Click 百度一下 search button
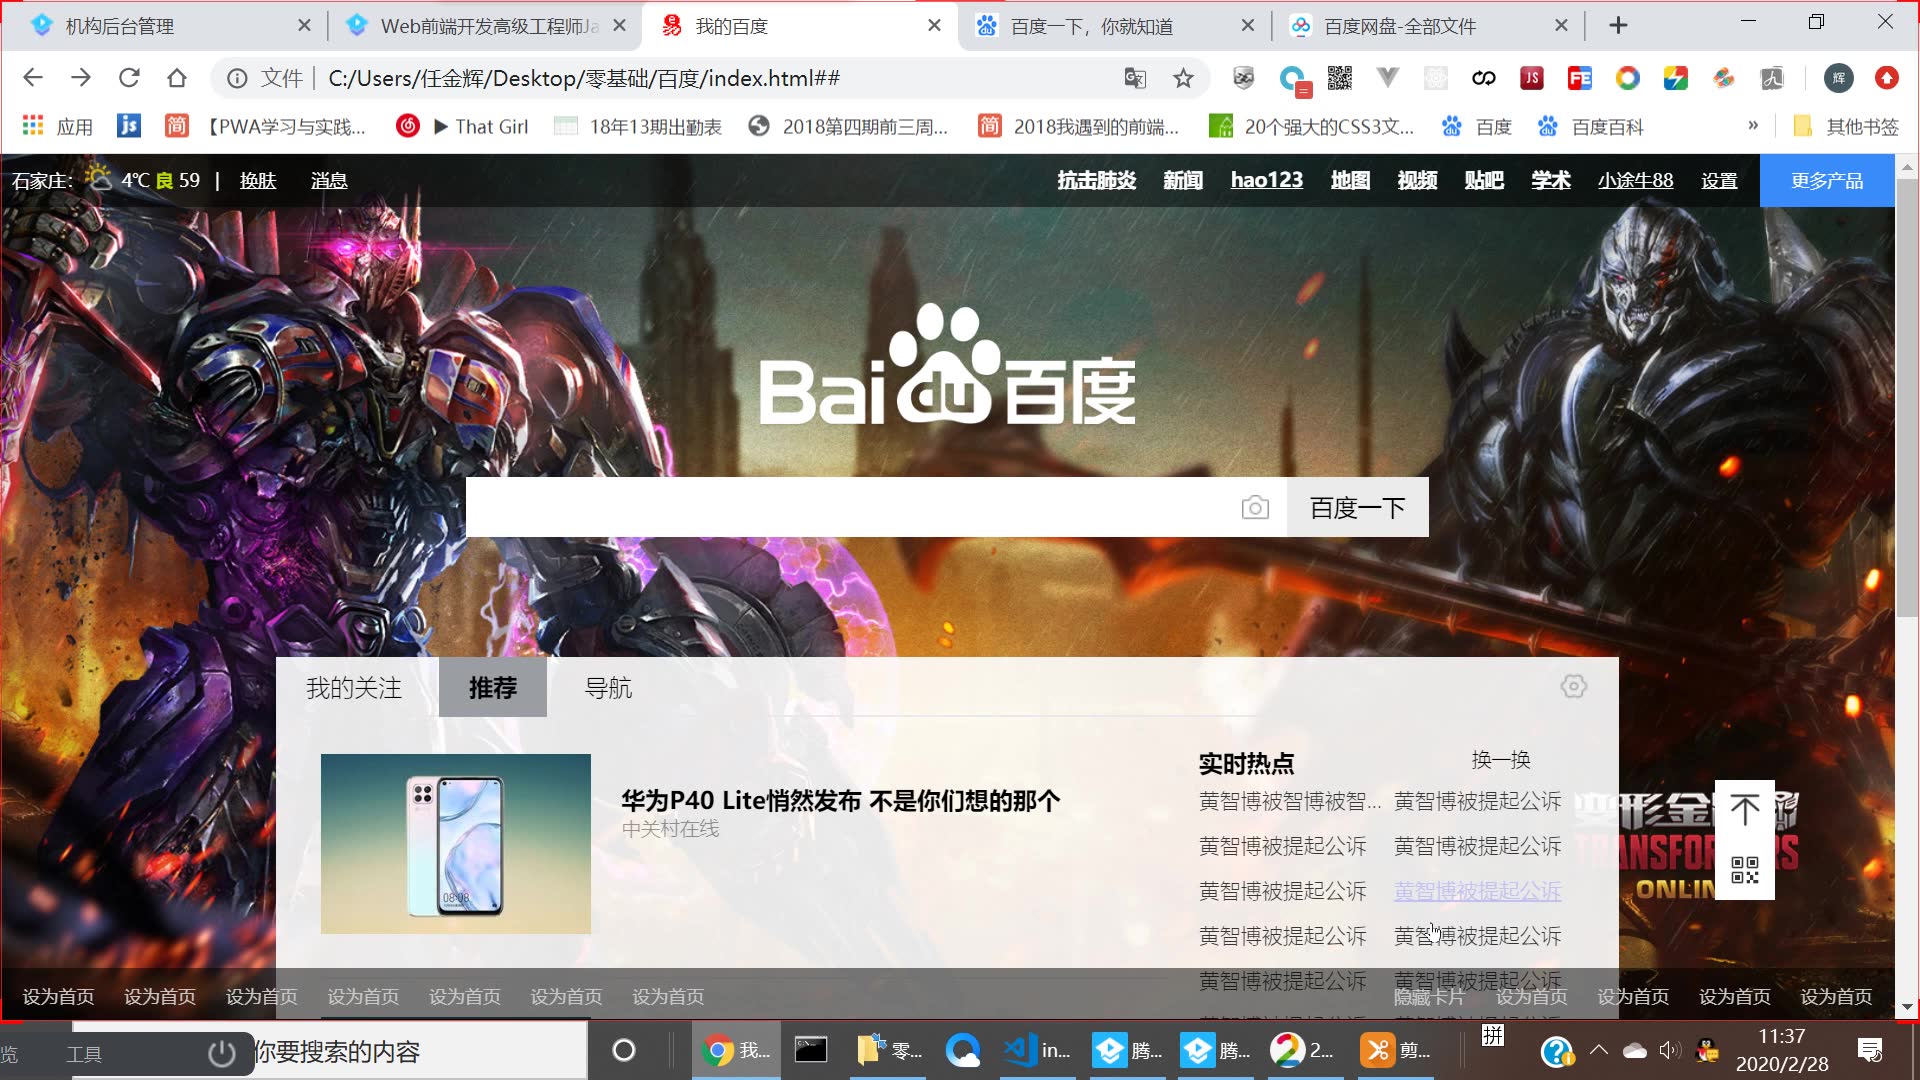The image size is (1920, 1080). 1356,508
